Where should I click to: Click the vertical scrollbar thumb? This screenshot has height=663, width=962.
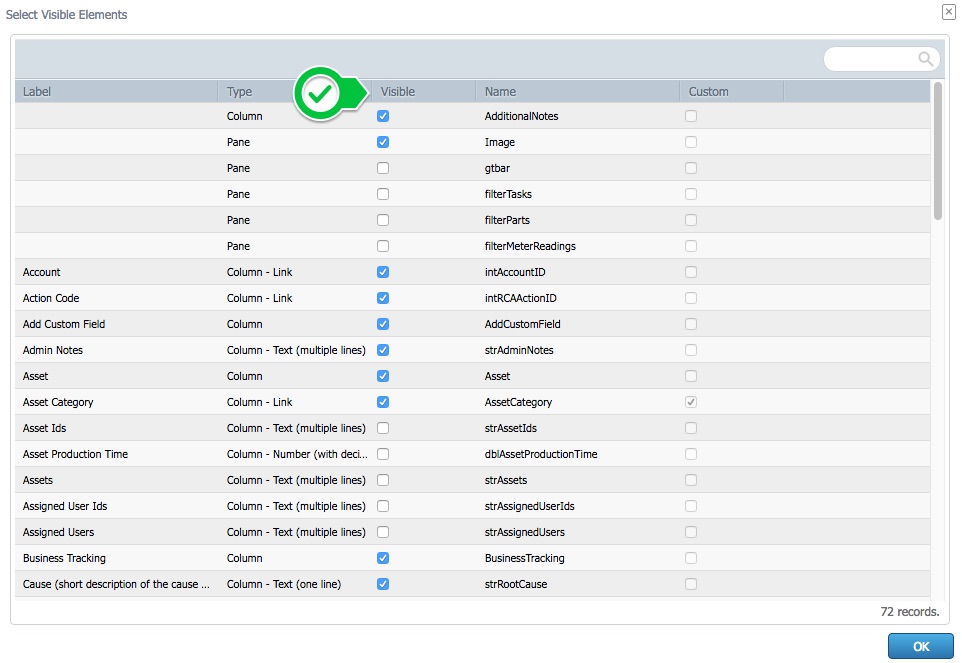tap(937, 150)
